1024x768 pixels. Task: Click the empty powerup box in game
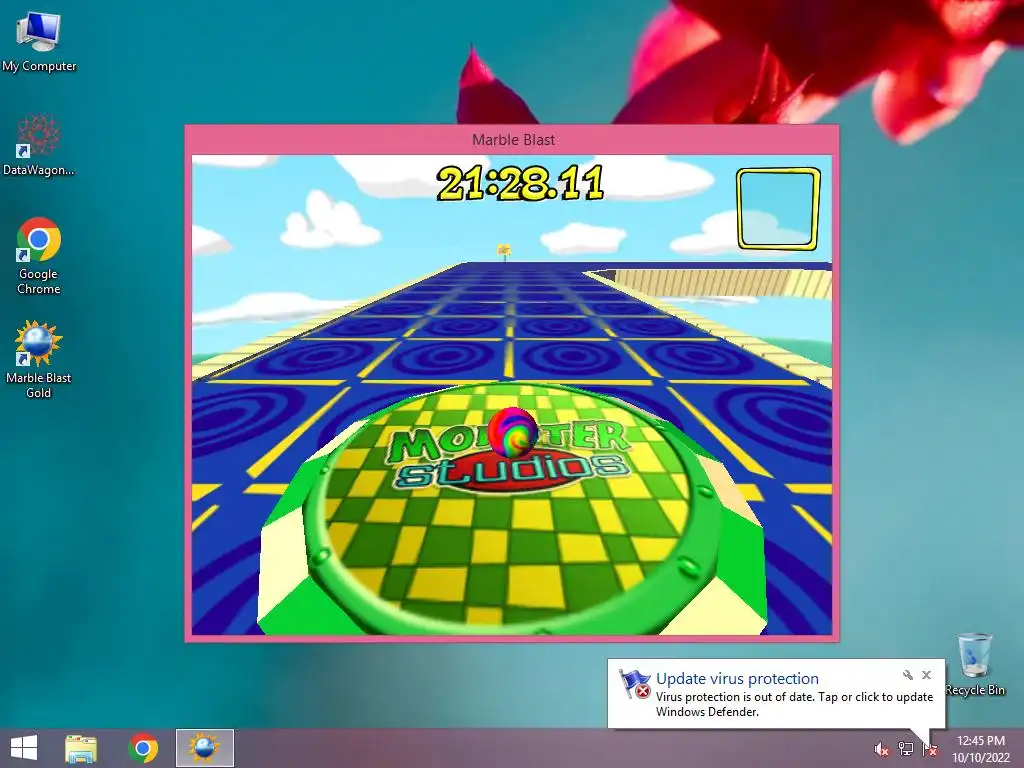(x=778, y=209)
